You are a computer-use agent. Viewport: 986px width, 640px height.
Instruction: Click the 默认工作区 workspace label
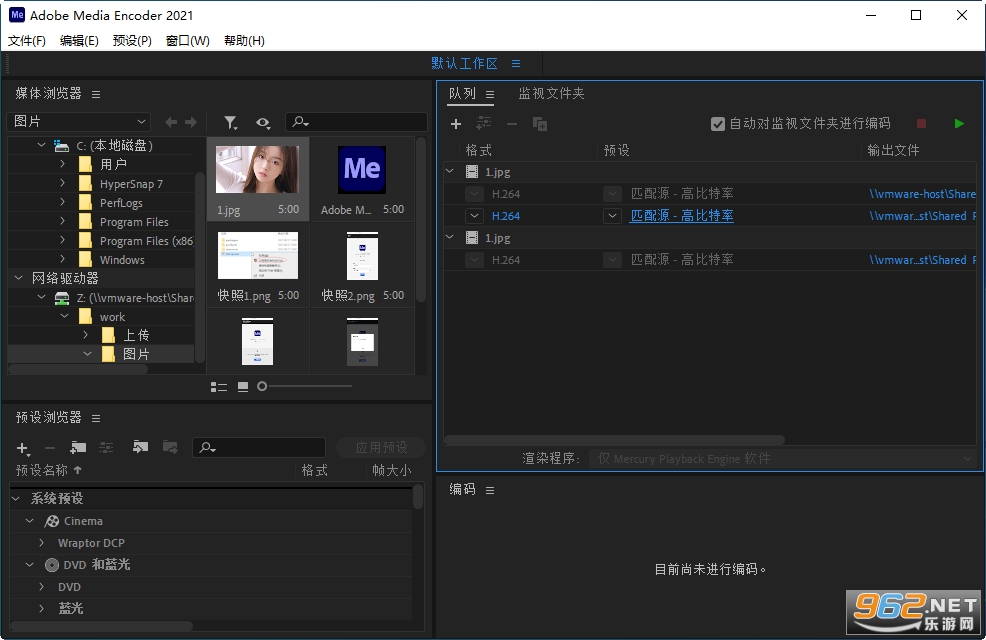click(465, 63)
